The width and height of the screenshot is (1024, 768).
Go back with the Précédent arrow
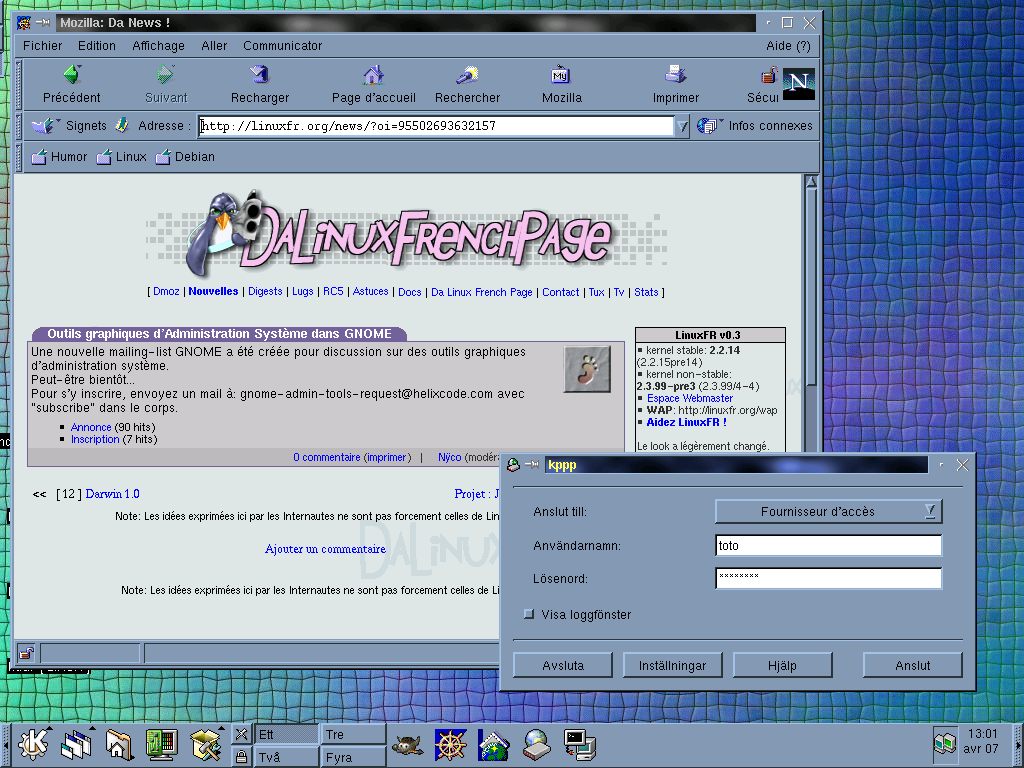[x=72, y=74]
